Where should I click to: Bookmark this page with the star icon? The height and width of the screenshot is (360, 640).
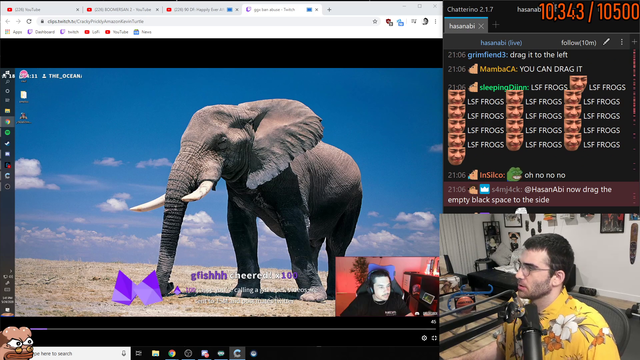[x=375, y=21]
